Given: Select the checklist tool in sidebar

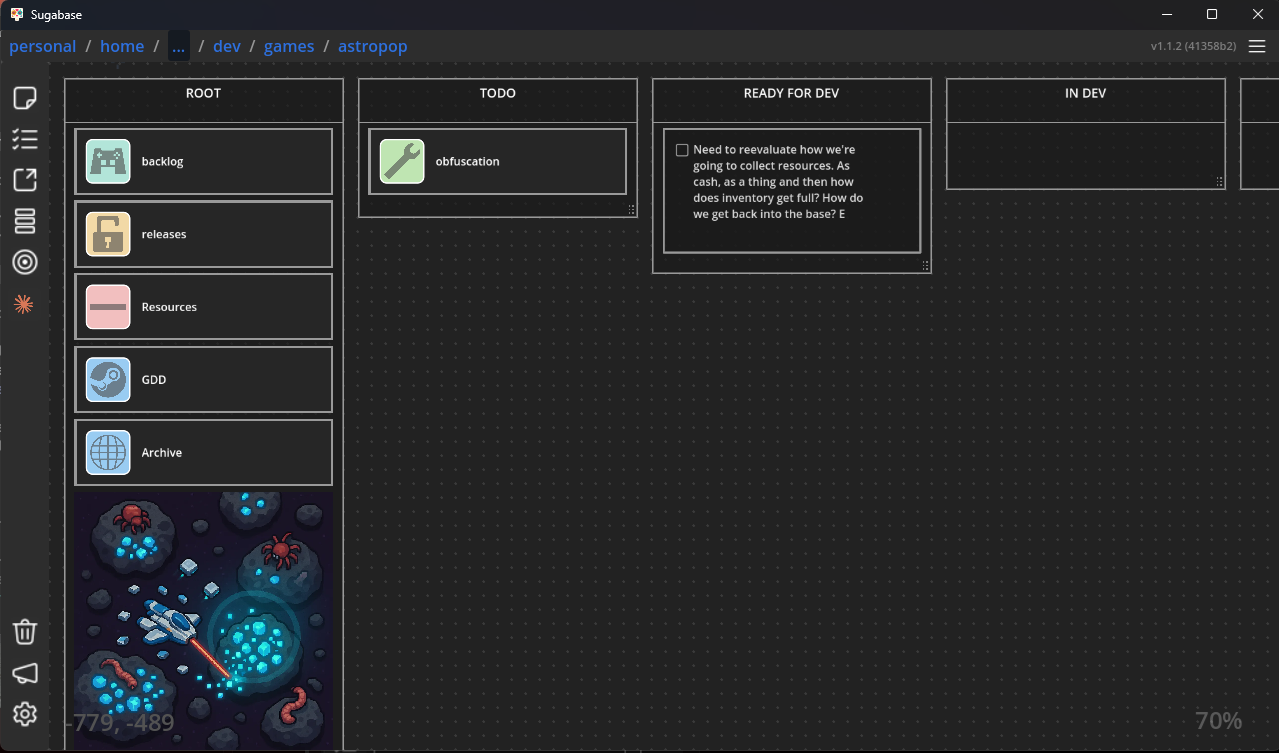Looking at the screenshot, I should 25,139.
